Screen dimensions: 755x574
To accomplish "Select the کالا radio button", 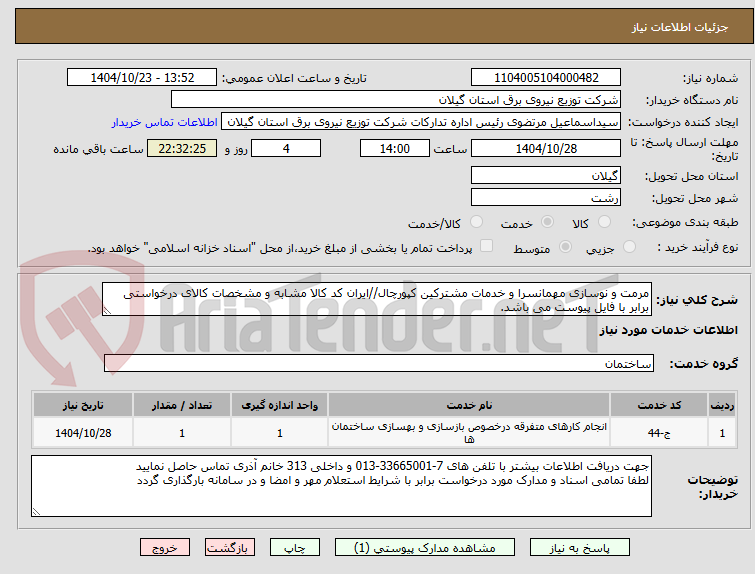I will (603, 222).
